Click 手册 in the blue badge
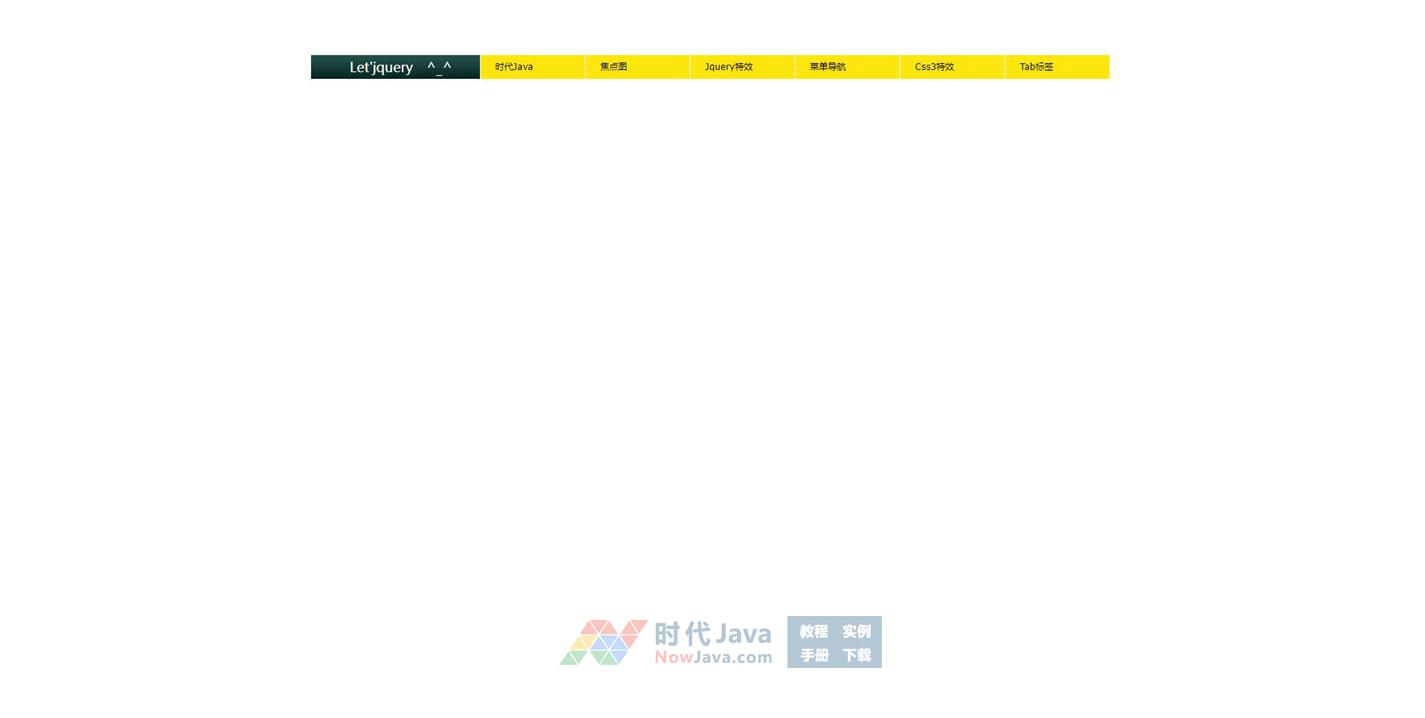 [x=814, y=655]
